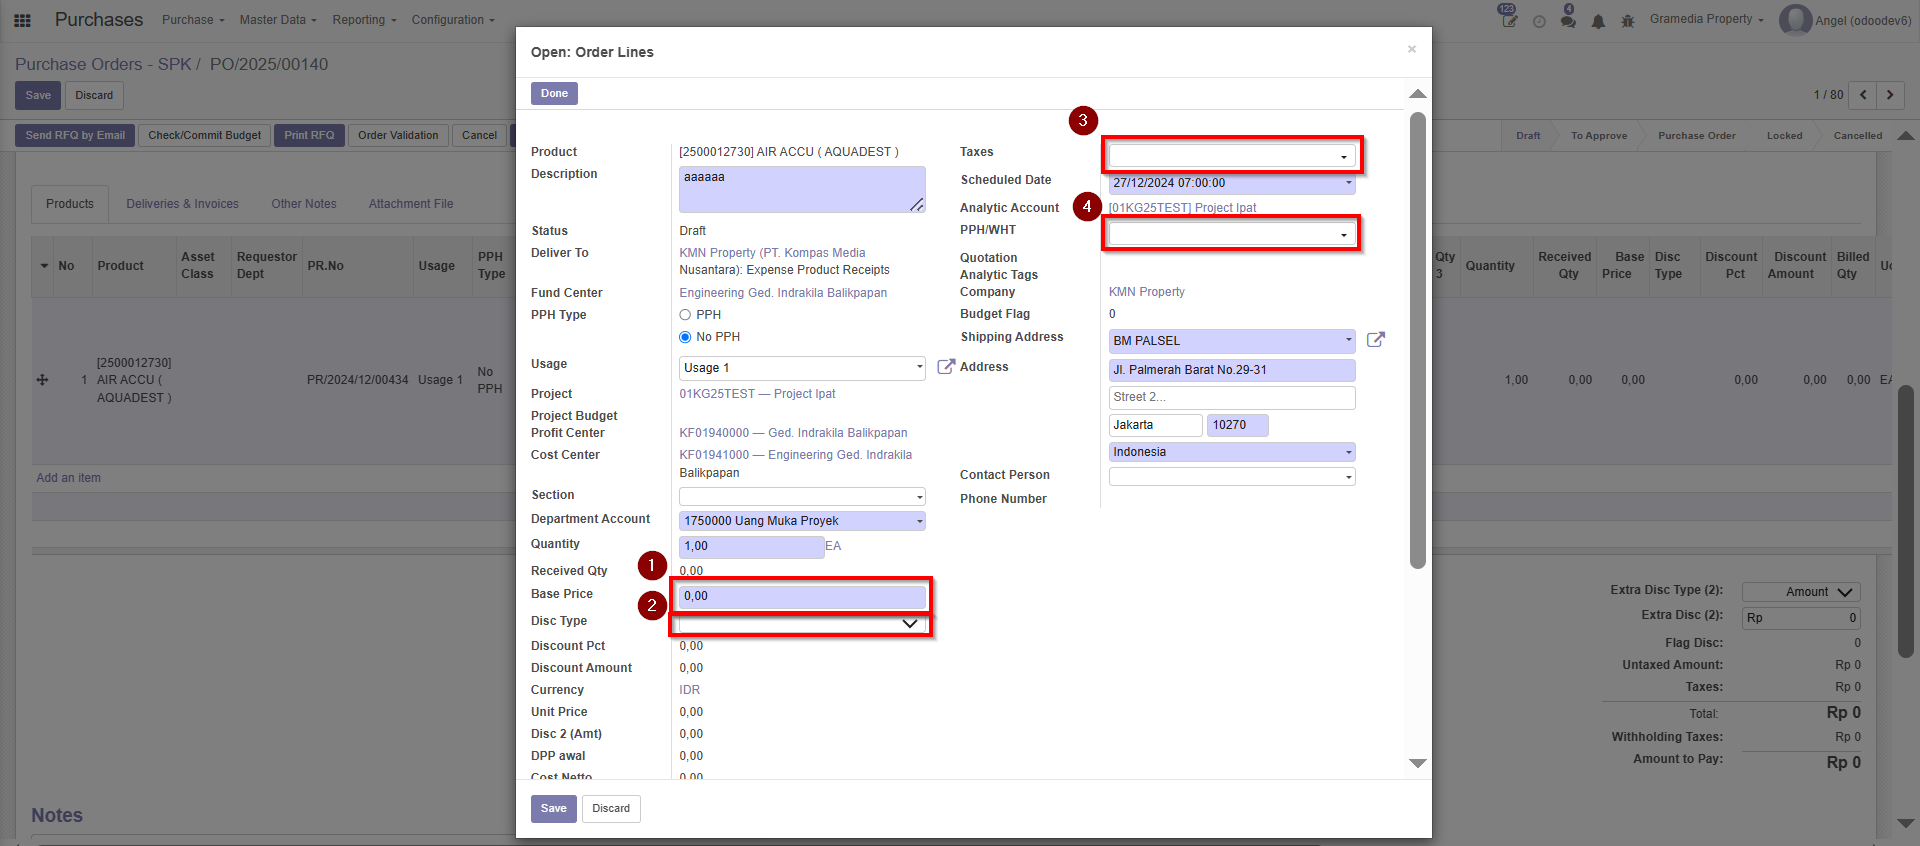Click Save on the purchase order form

(38, 95)
